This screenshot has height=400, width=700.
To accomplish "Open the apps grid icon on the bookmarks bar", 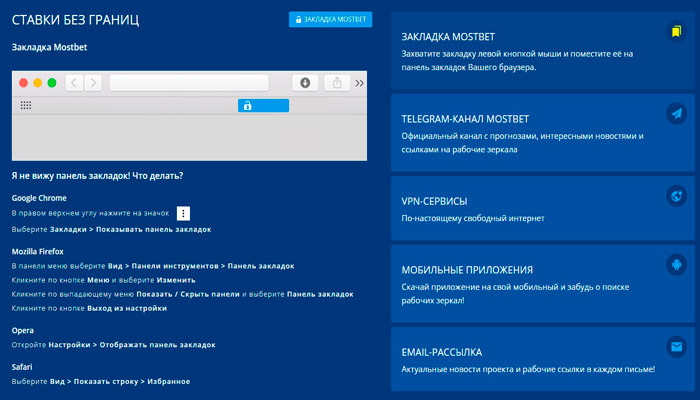I will tap(26, 106).
